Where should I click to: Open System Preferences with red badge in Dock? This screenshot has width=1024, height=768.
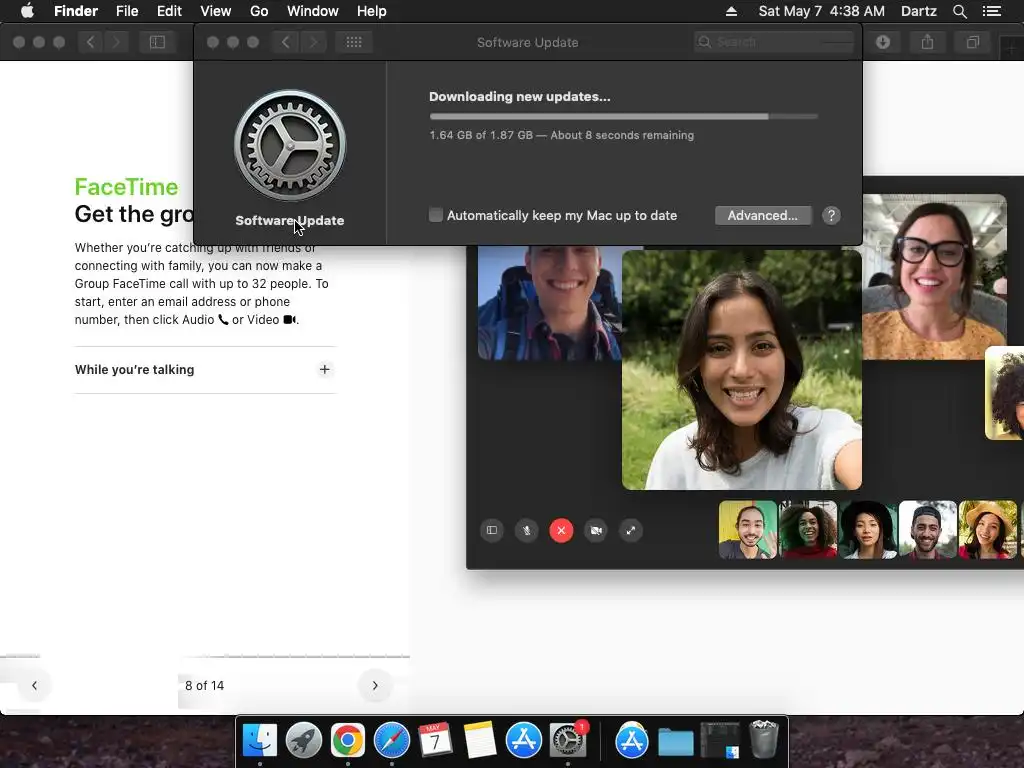[568, 740]
